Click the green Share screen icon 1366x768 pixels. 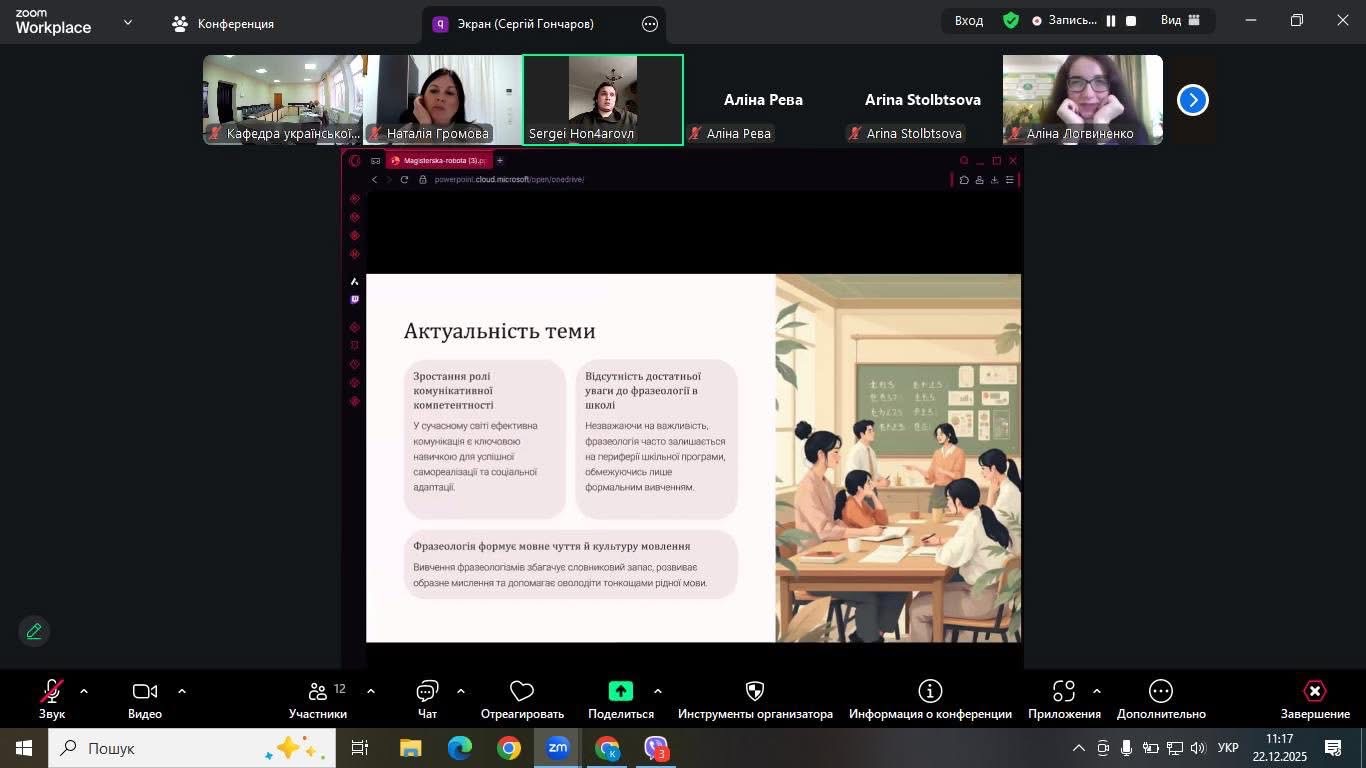click(x=621, y=692)
